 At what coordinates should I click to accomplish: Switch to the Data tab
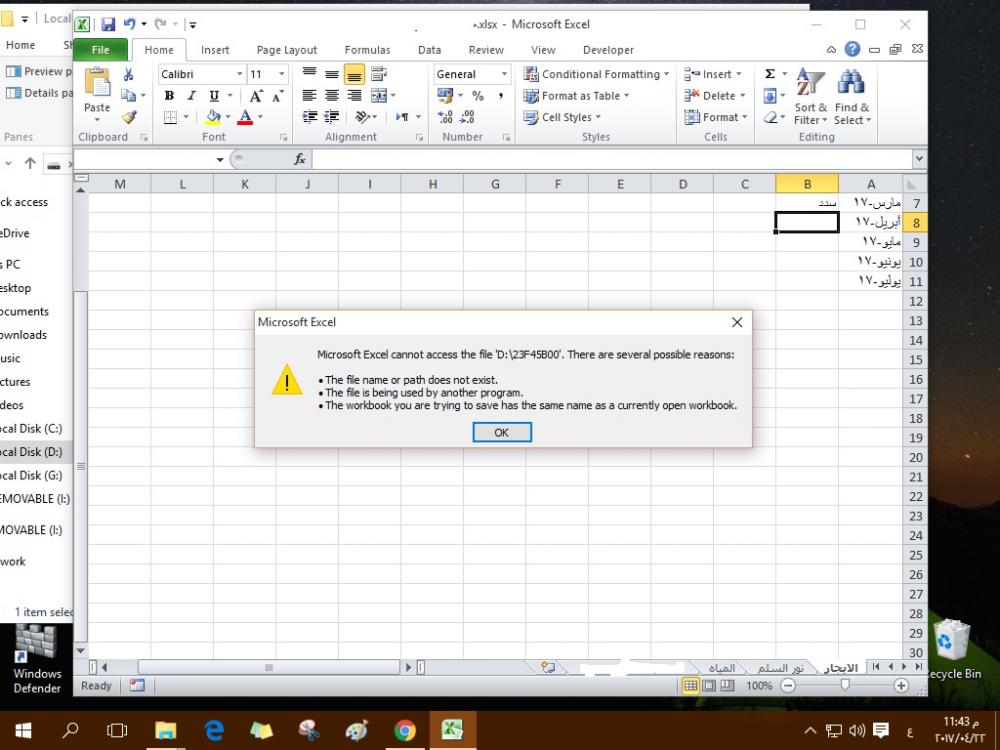pyautogui.click(x=429, y=50)
